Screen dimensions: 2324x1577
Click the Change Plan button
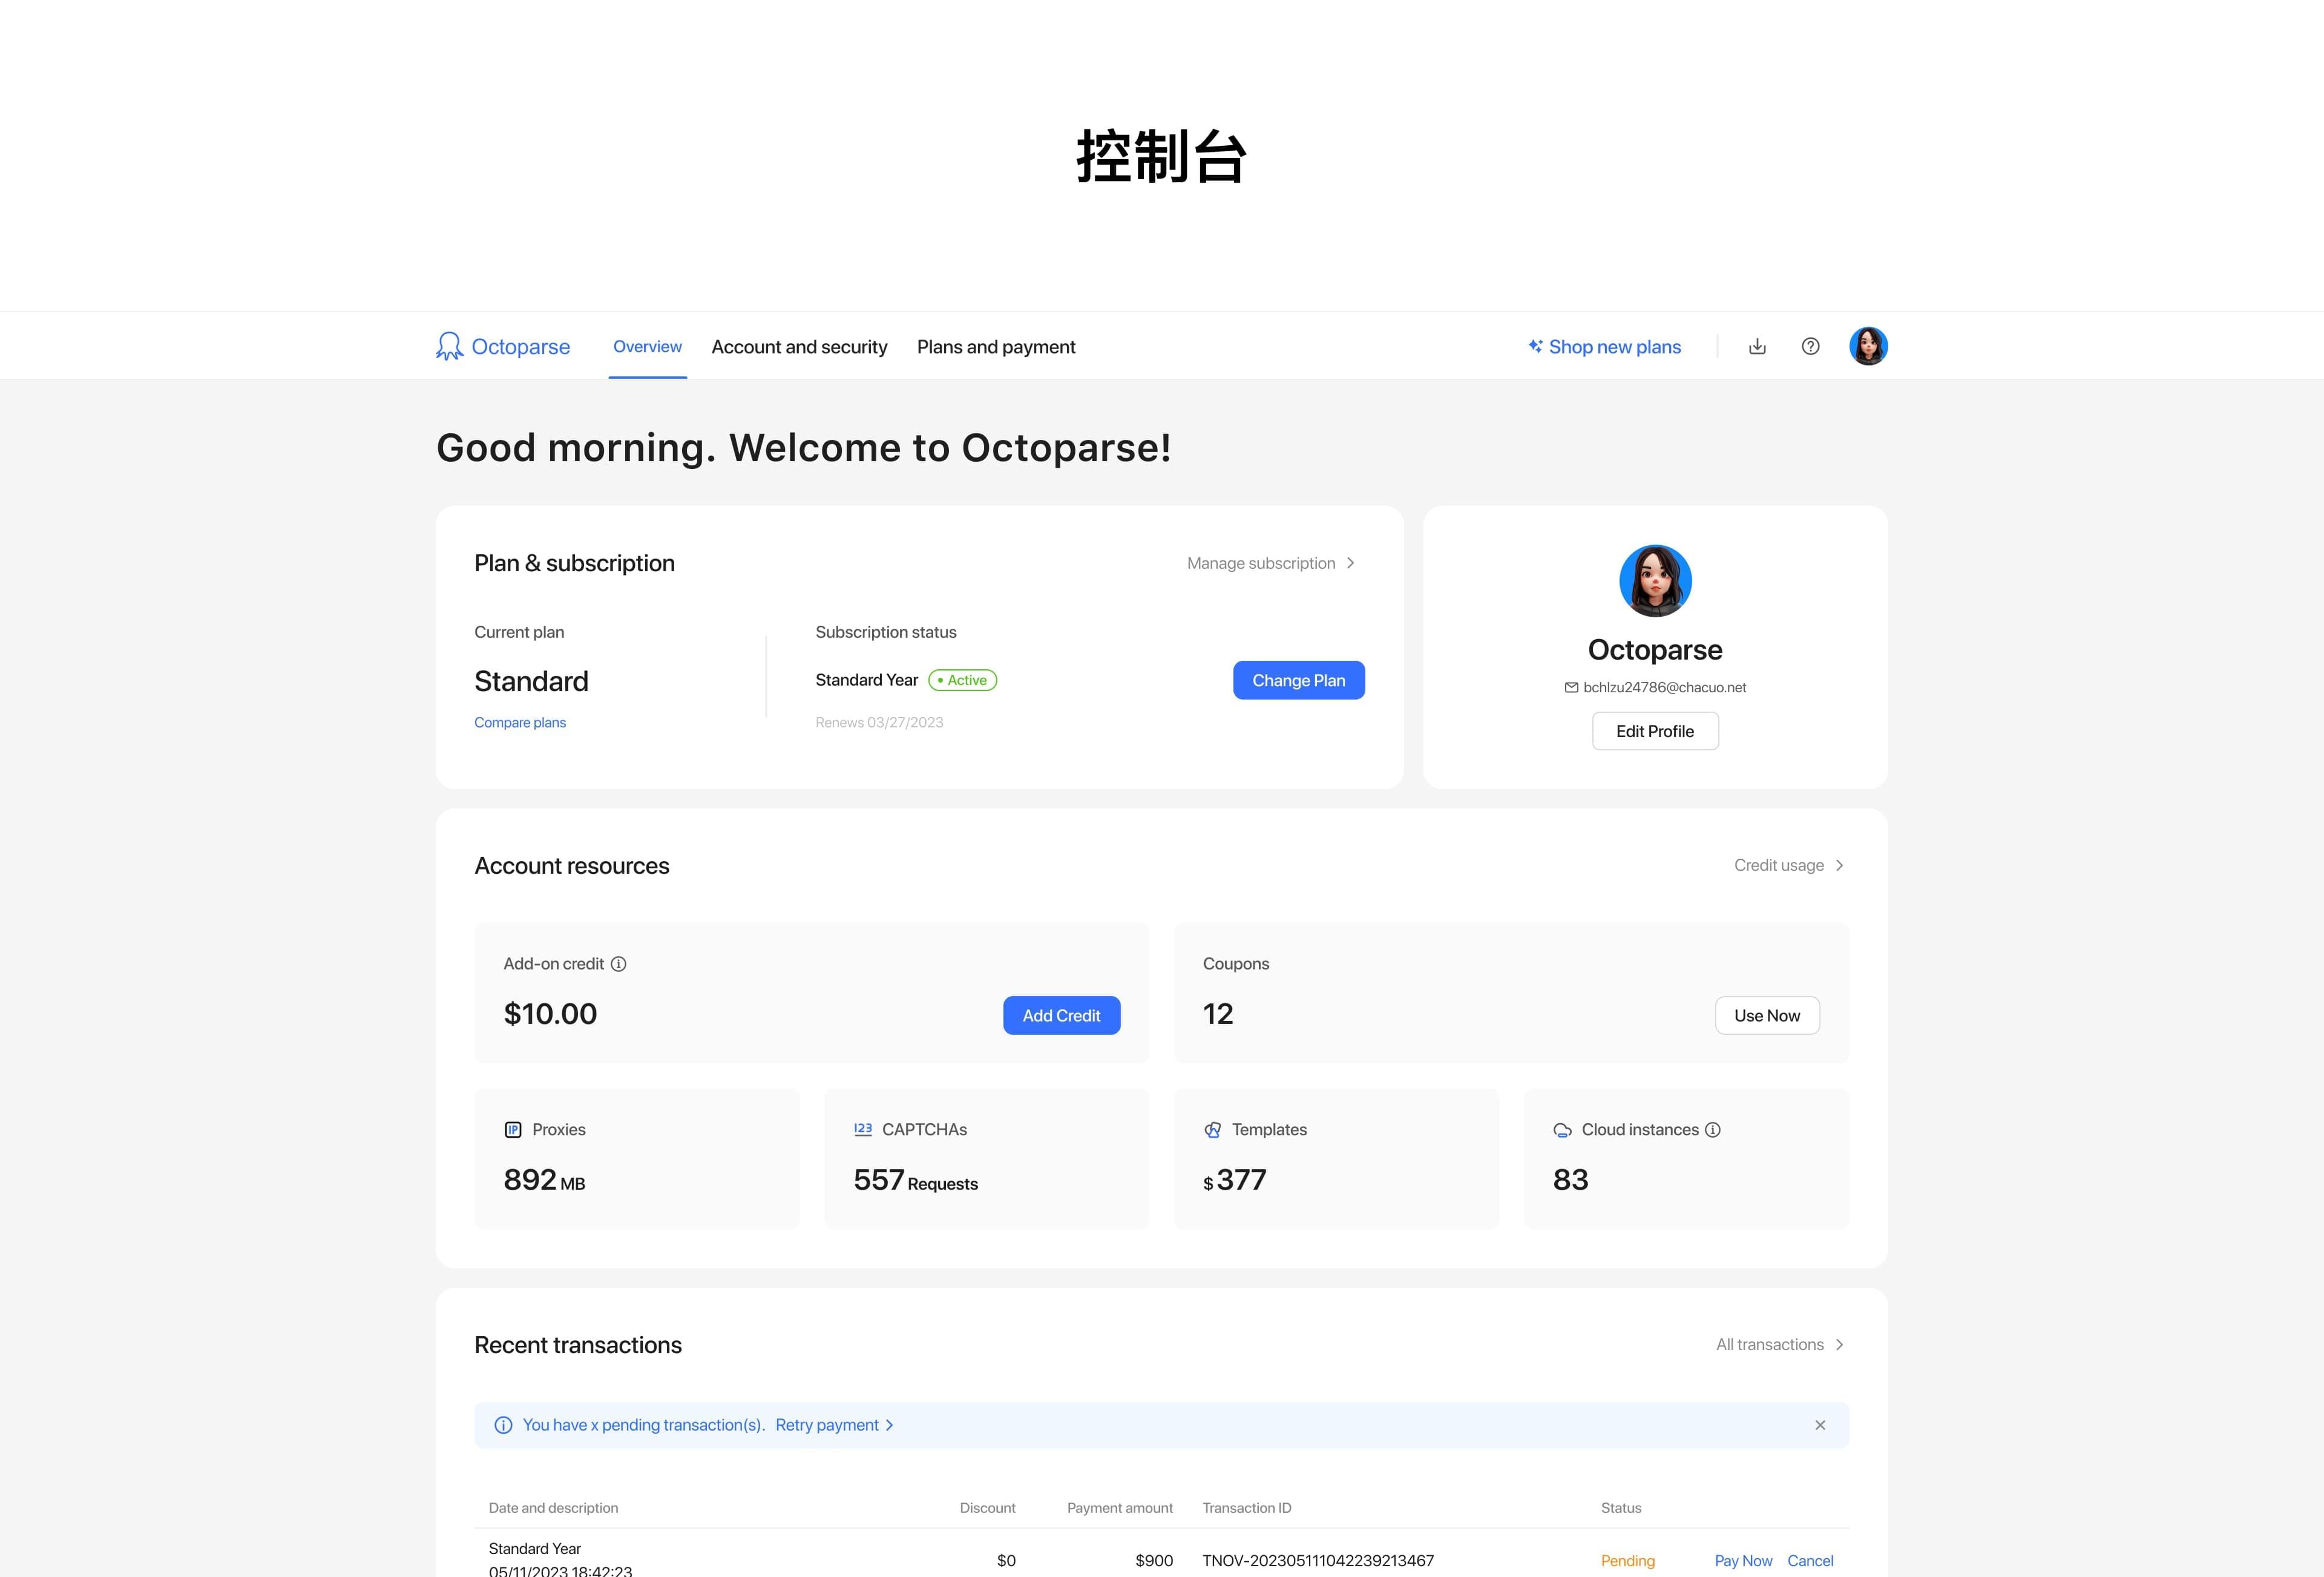pyautogui.click(x=1298, y=680)
